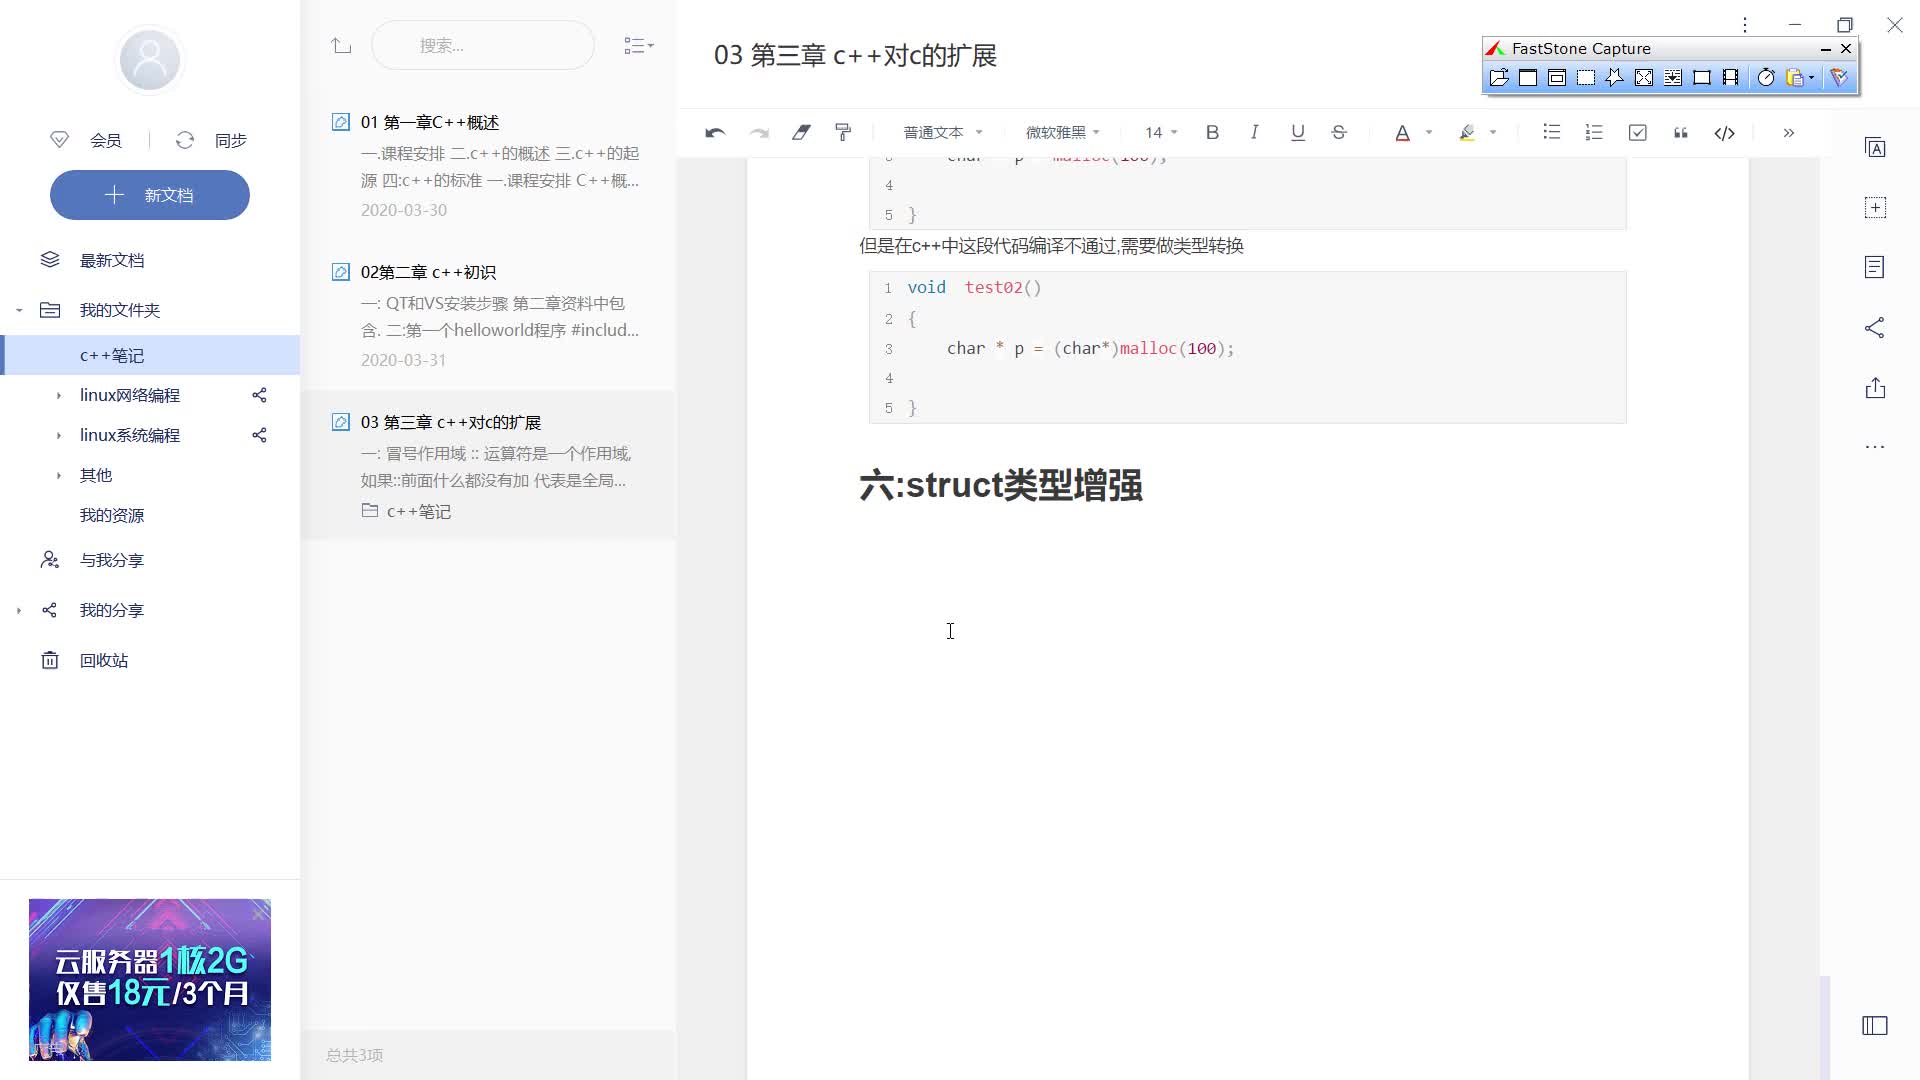Capture fixed-size region in FastStone
The image size is (1920, 1080).
[1702, 77]
